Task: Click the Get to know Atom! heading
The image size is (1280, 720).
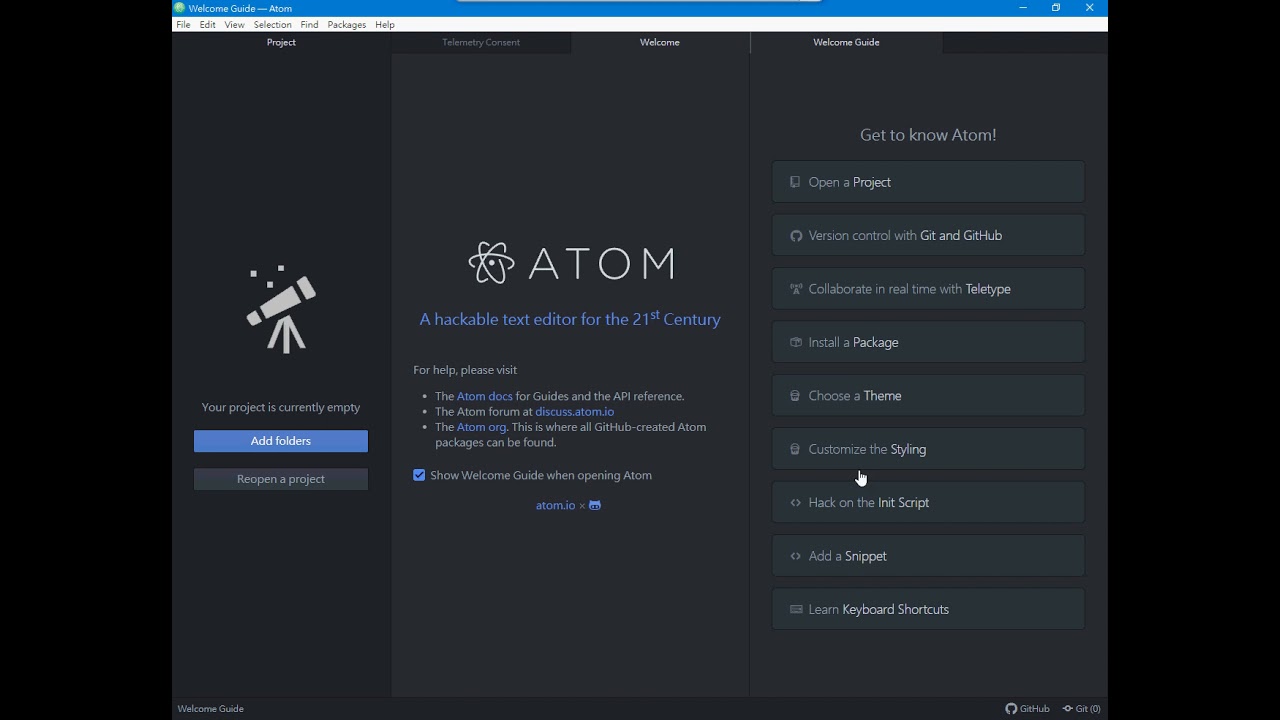Action: click(x=928, y=135)
